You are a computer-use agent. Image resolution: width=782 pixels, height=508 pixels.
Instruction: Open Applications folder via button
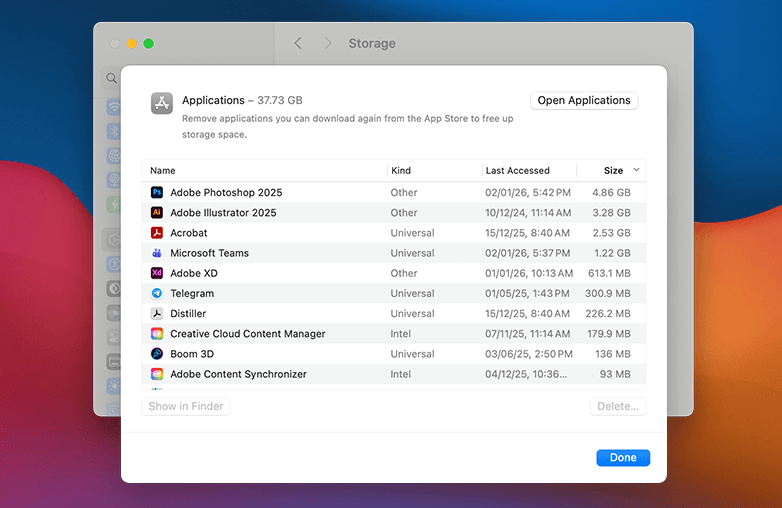point(584,100)
